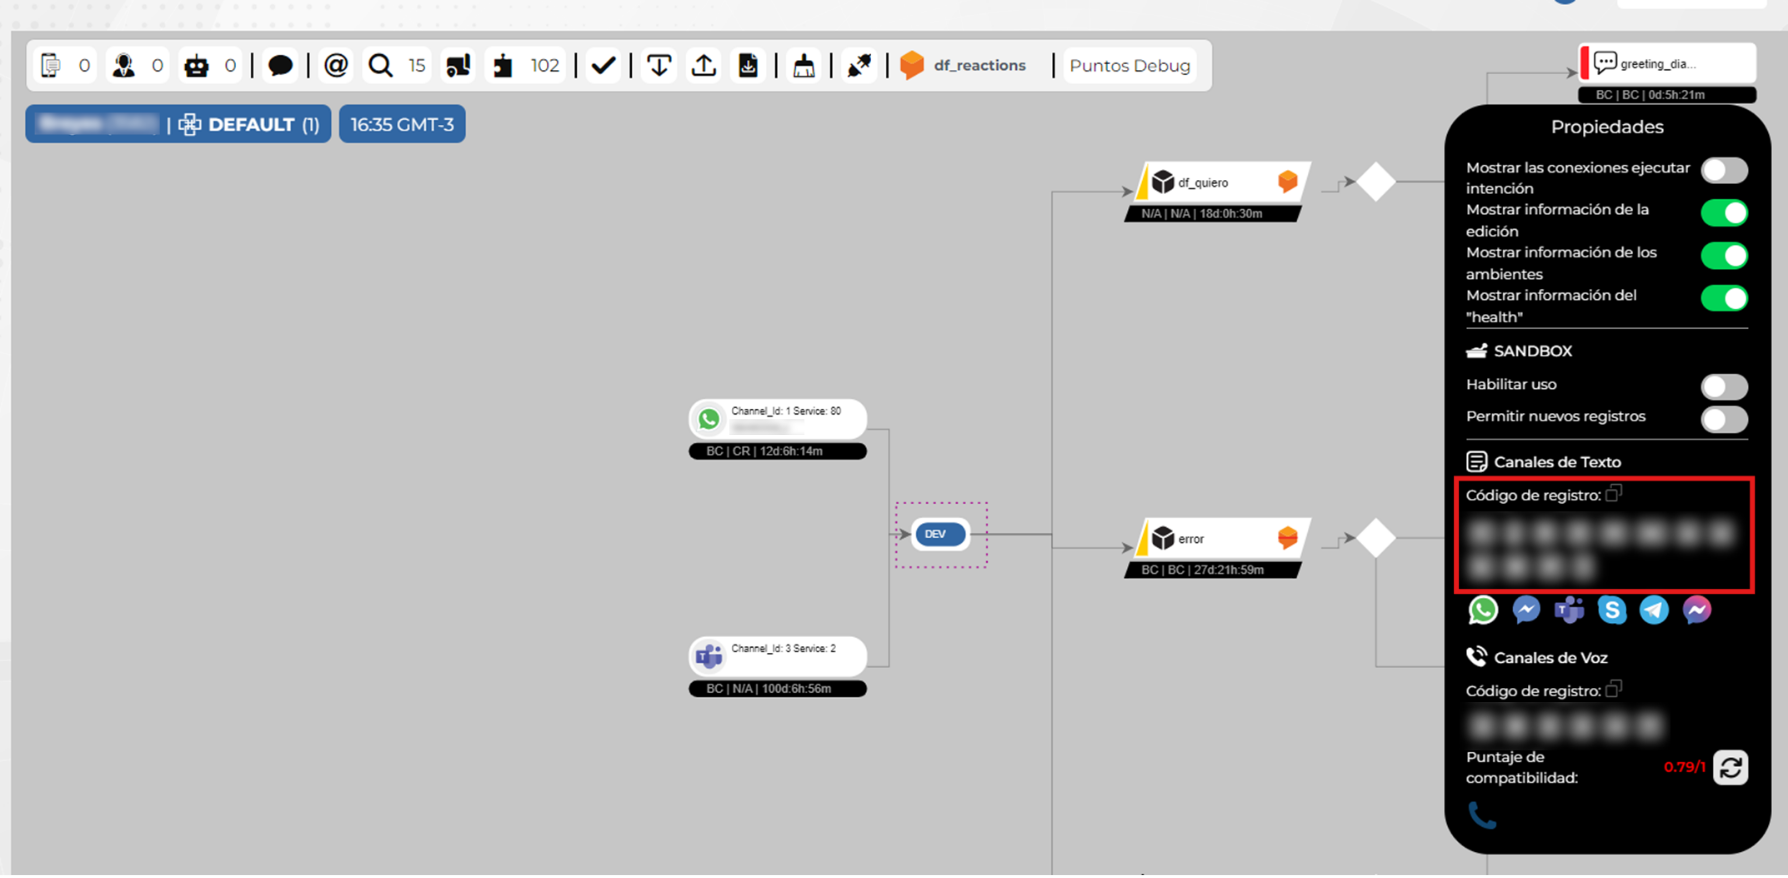Click the BC | CR | 12d:6h:14m label
This screenshot has width=1788, height=878.
point(778,452)
